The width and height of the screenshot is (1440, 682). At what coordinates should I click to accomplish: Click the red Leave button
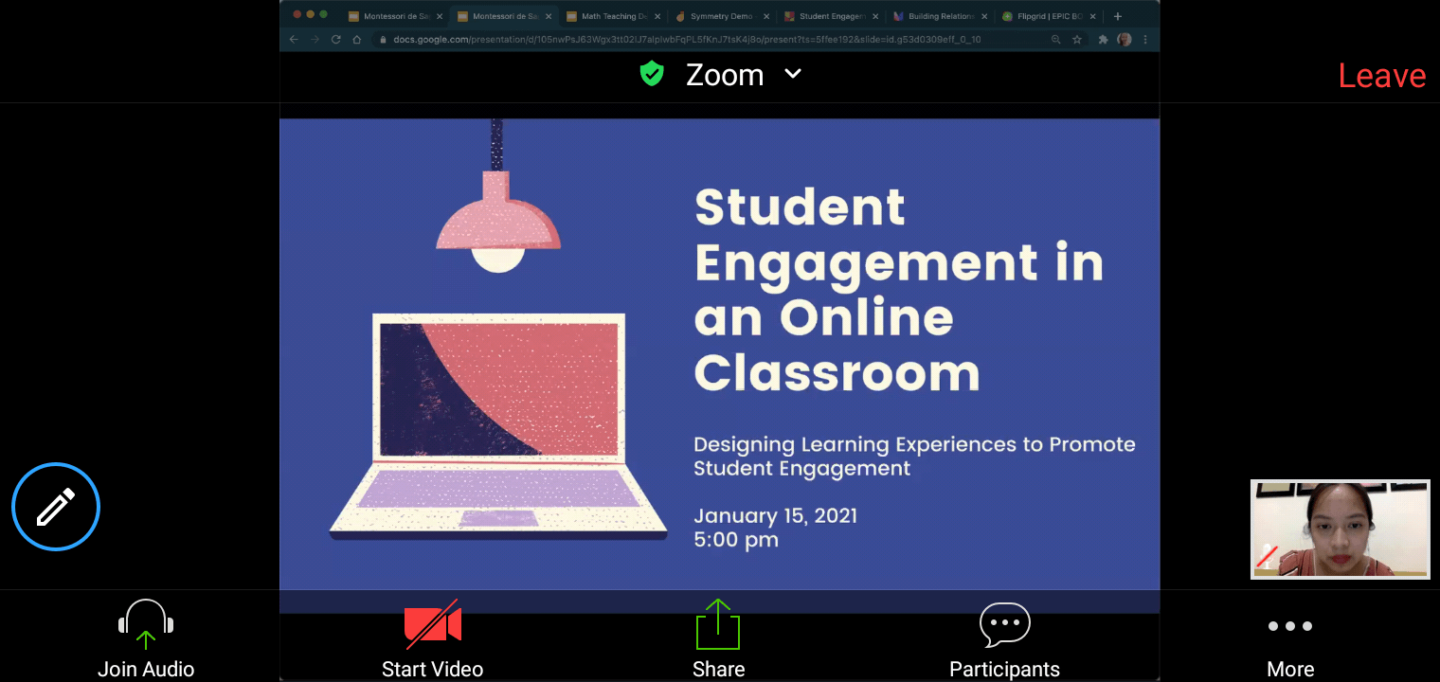pos(1382,74)
